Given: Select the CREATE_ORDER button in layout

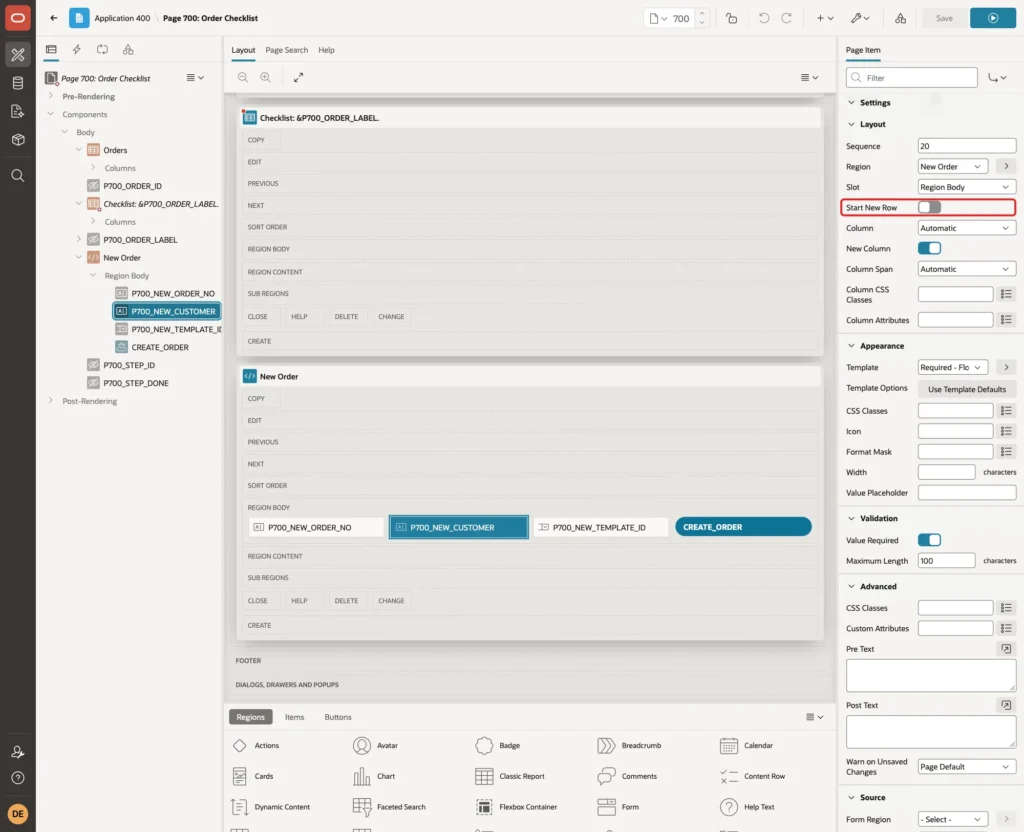Looking at the screenshot, I should point(743,527).
